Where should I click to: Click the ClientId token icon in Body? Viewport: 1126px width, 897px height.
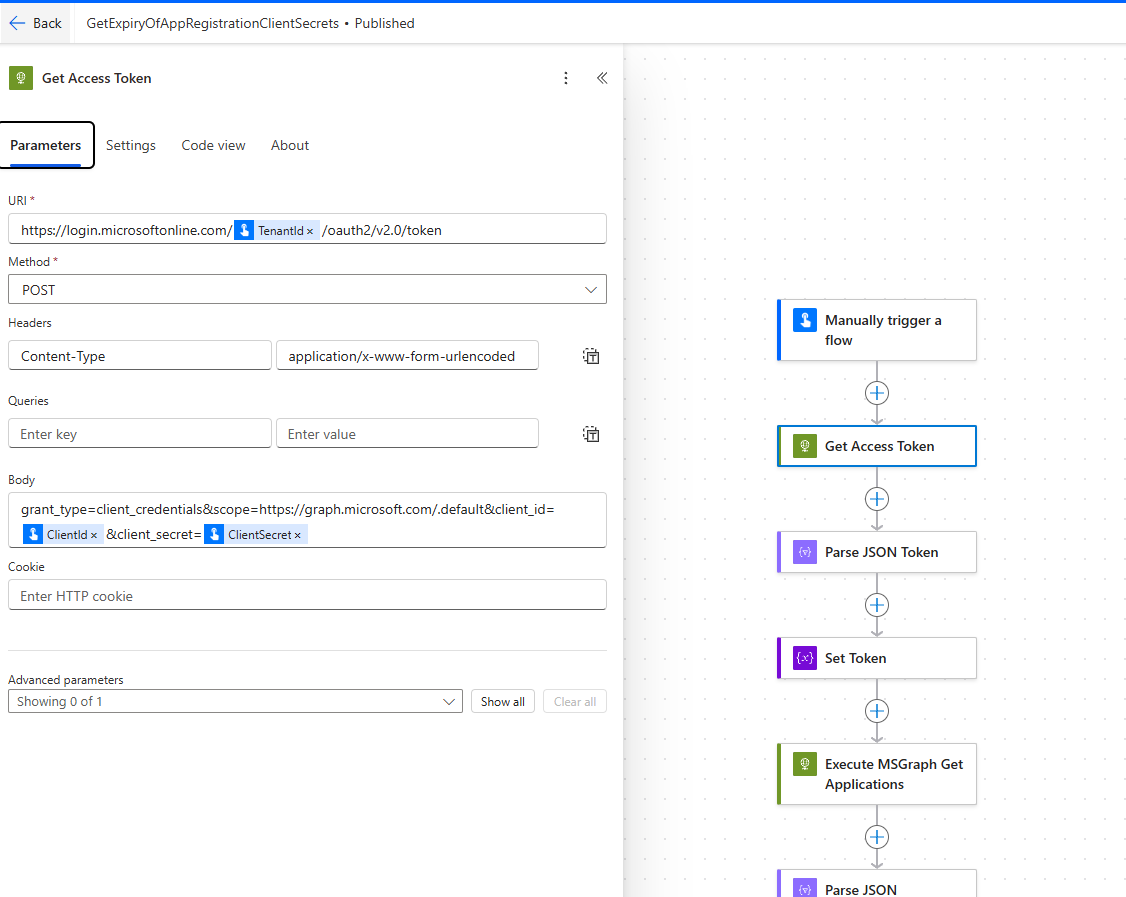33,534
